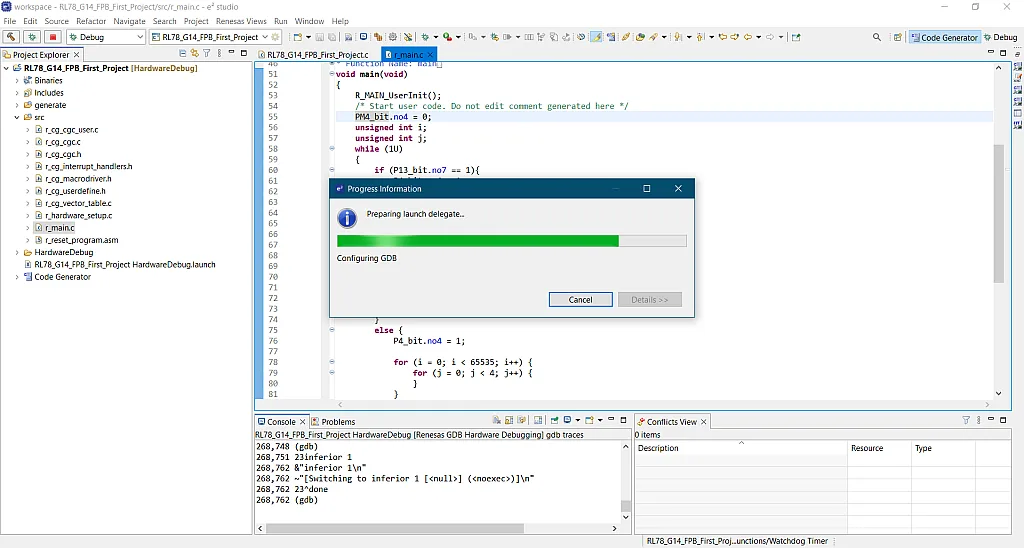Expand the generate folder
This screenshot has width=1024, height=548.
click(17, 105)
